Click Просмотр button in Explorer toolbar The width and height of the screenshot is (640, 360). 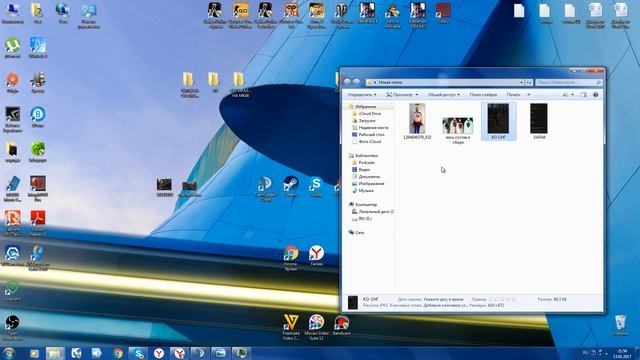click(x=402, y=95)
